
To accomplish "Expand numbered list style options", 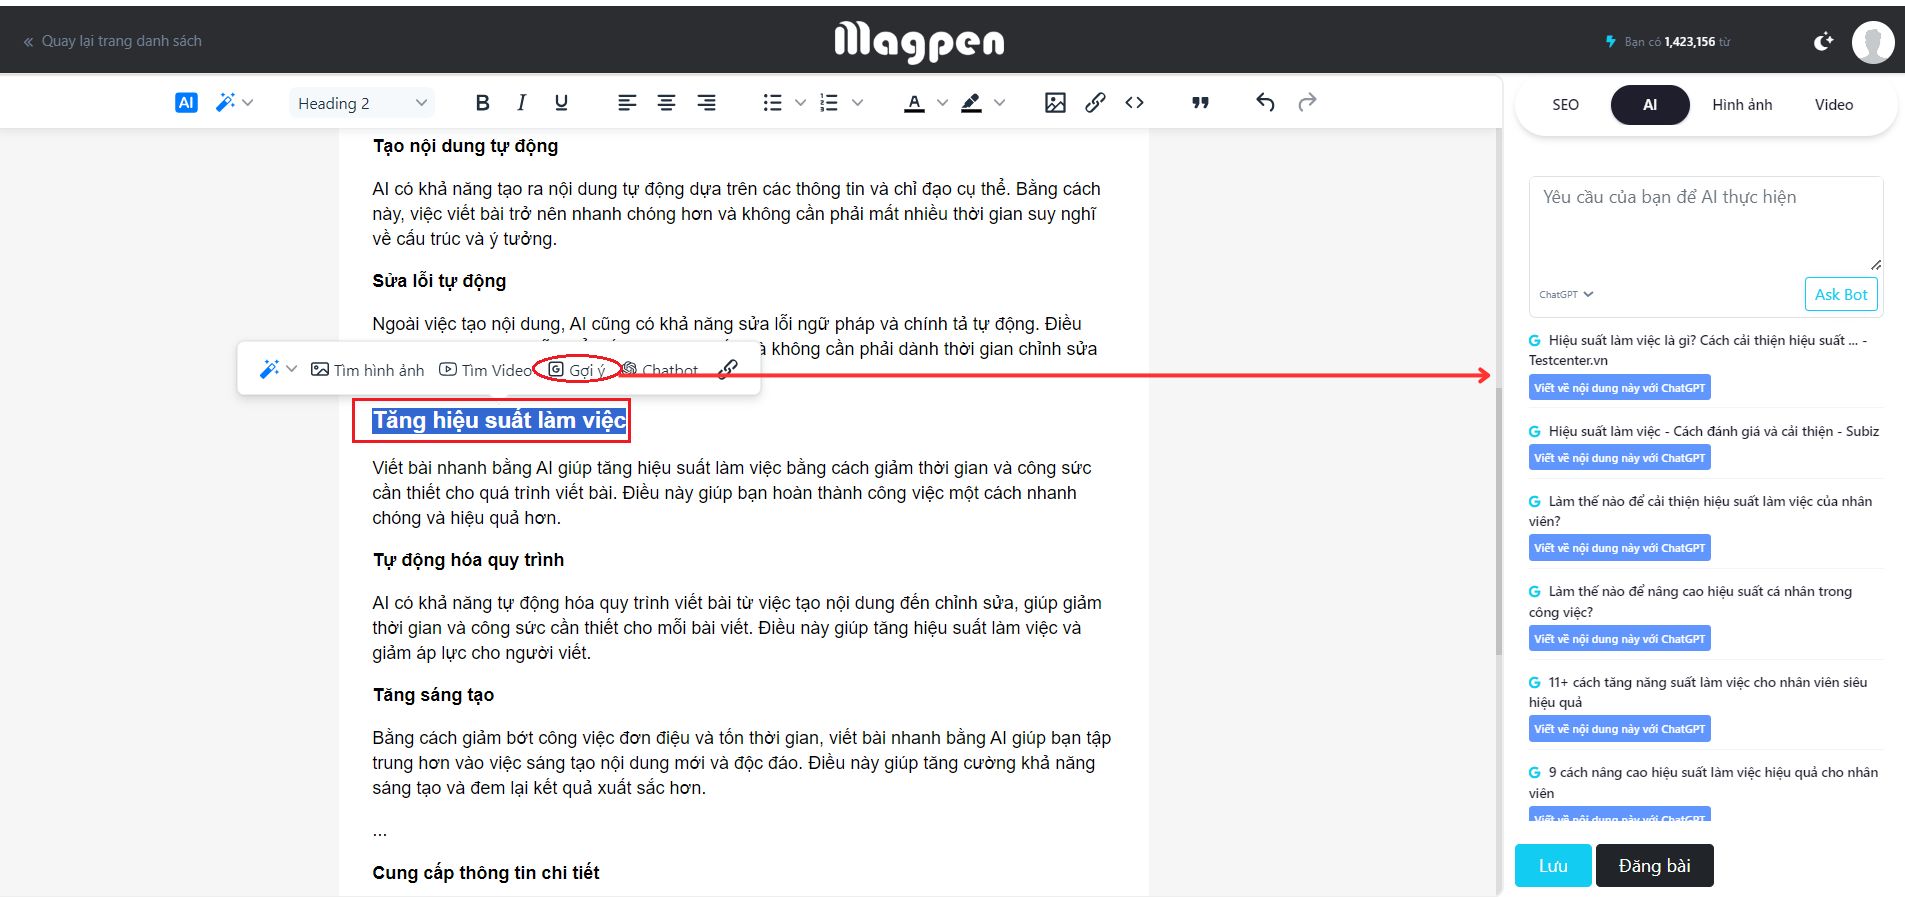I will coord(857,102).
